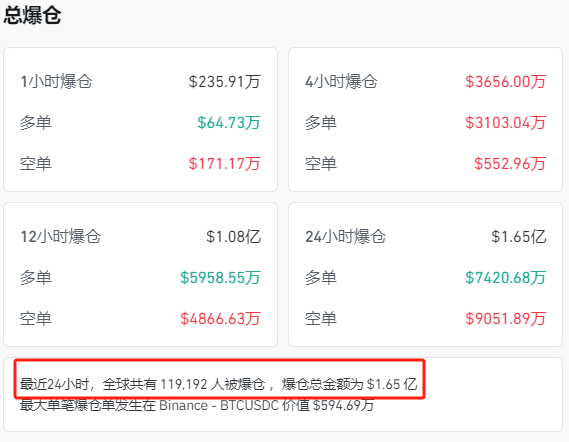Select the 1小时爆仓 label
Viewport: 569px width, 442px height.
click(56, 81)
